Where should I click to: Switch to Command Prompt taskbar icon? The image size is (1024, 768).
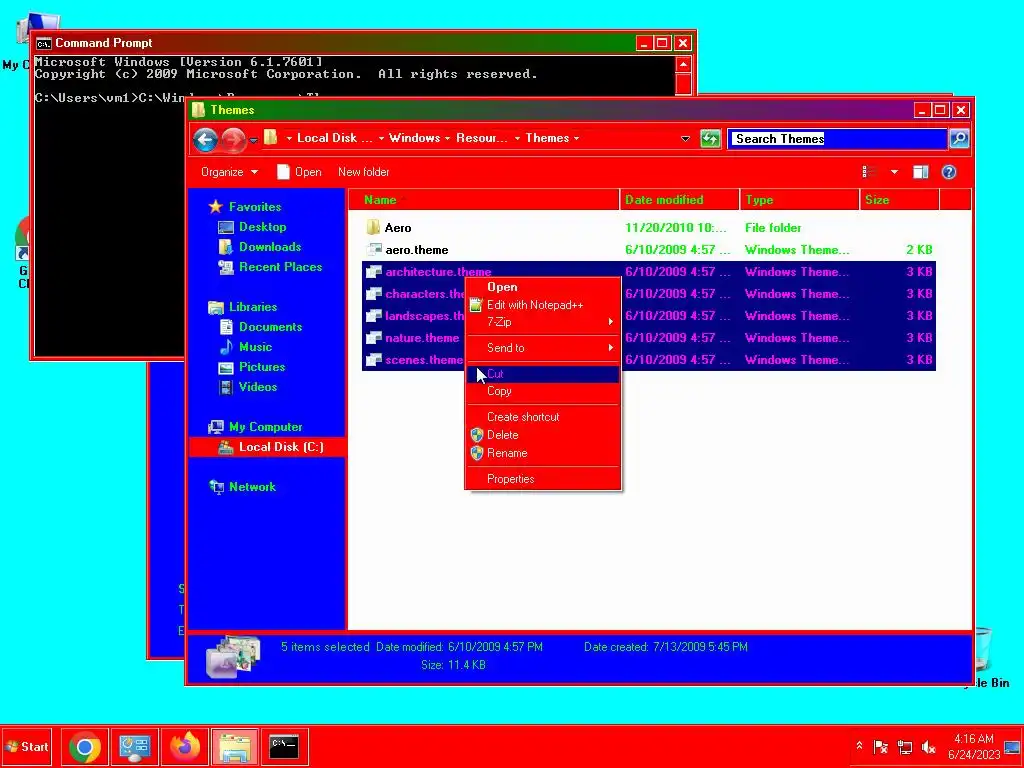point(284,746)
